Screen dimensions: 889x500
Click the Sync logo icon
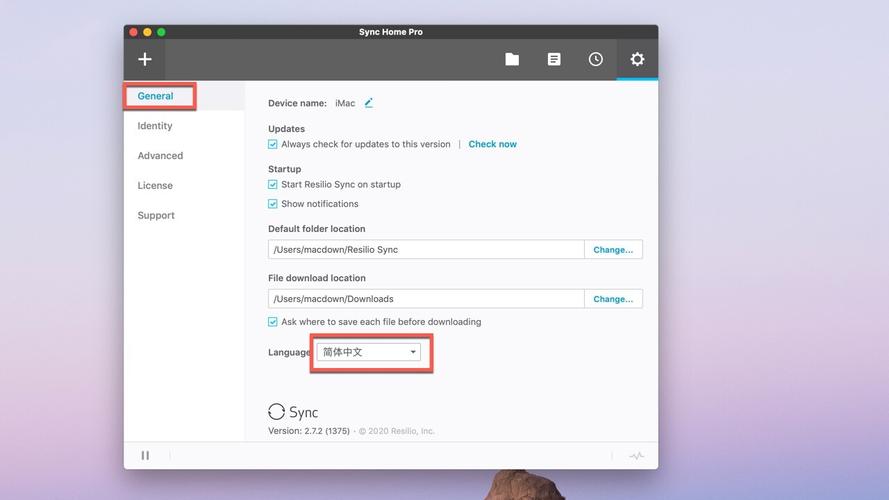click(x=276, y=412)
